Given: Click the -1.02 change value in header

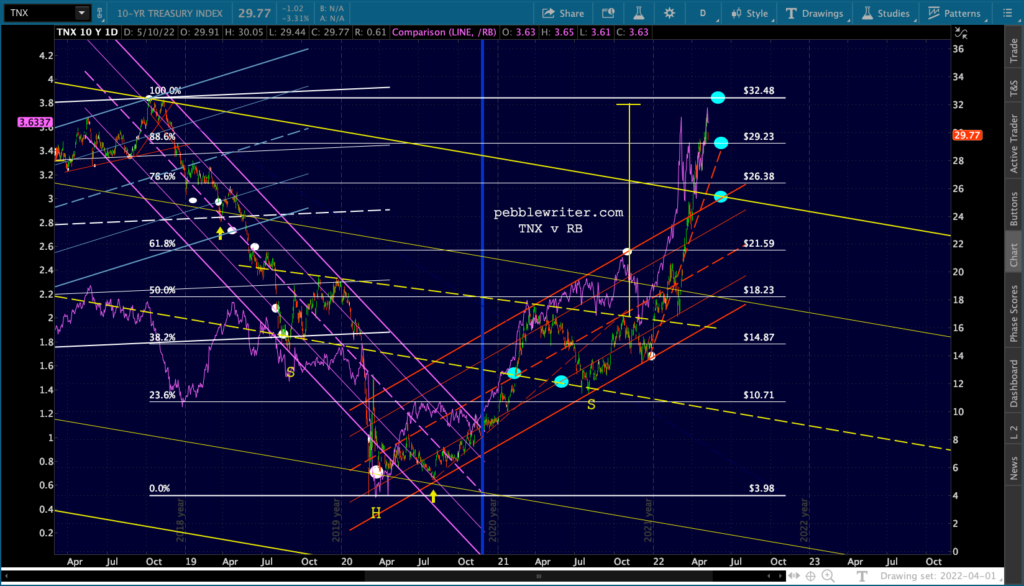Looking at the screenshot, I should coord(293,8).
